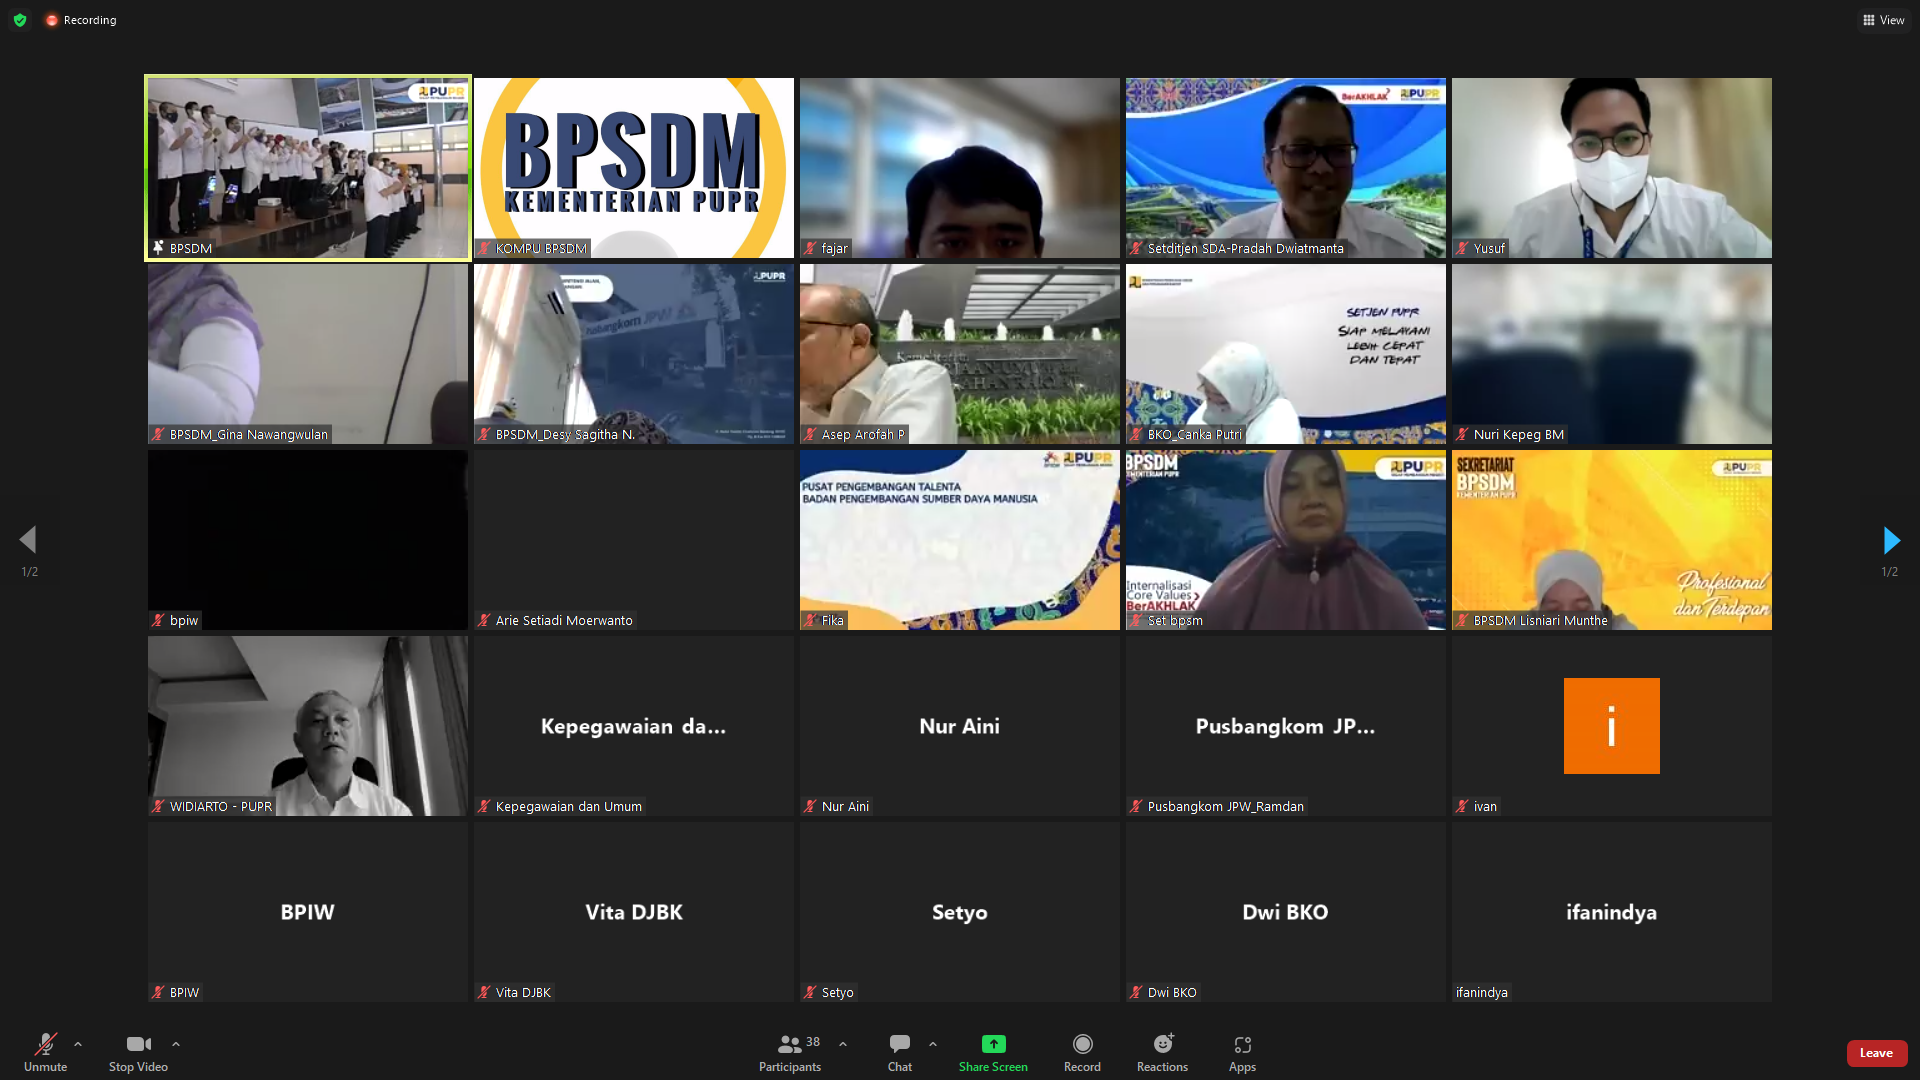
Task: Expand the Chat options arrow
Action: (933, 1044)
